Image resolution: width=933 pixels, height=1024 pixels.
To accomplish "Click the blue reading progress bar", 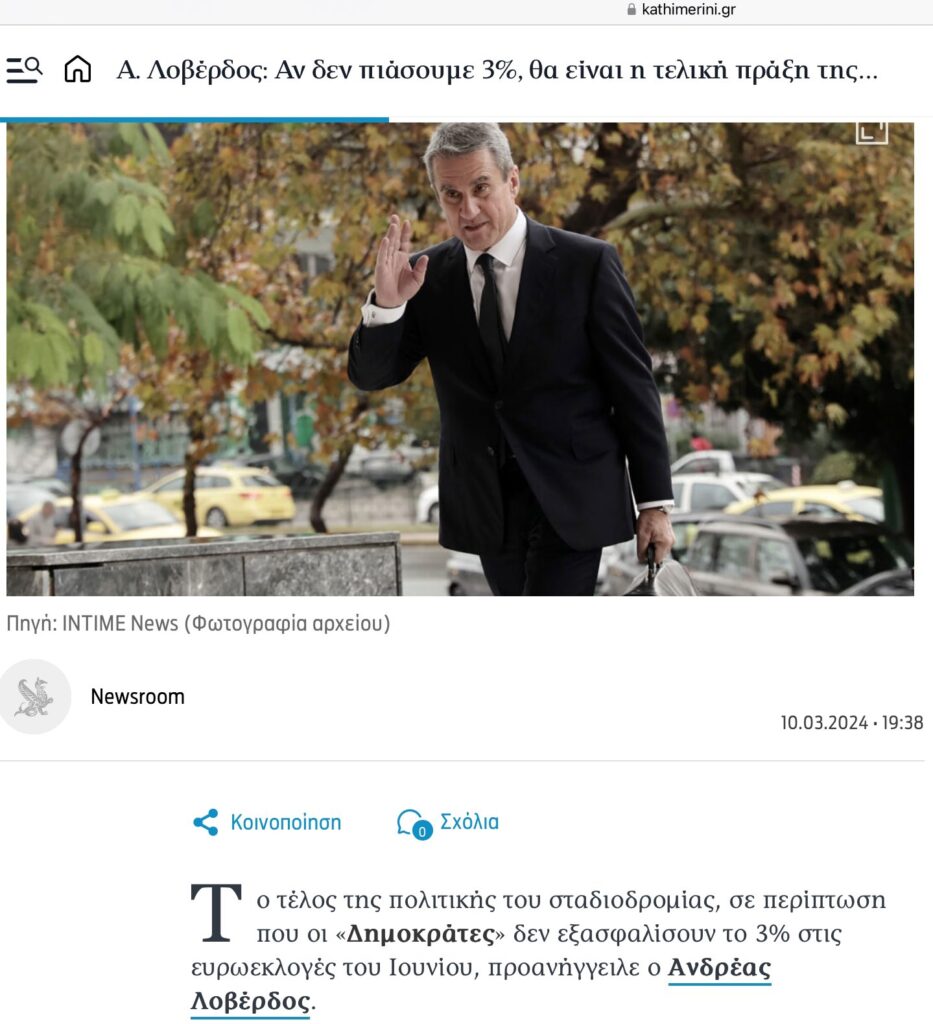I will pyautogui.click(x=195, y=120).
